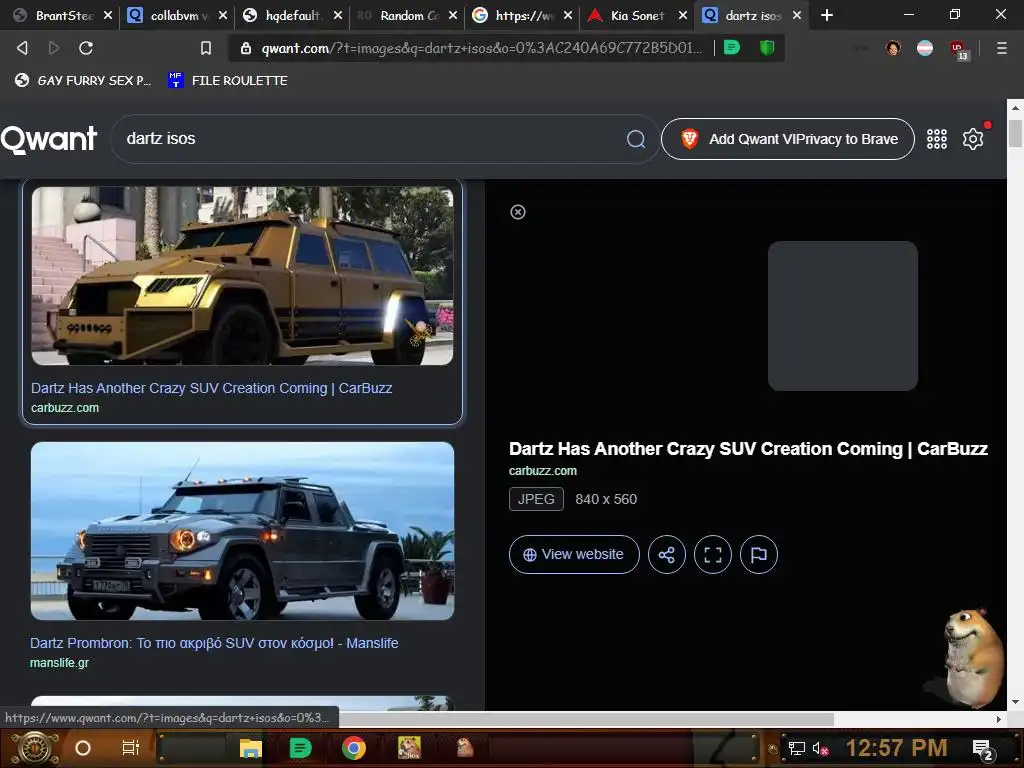The height and width of the screenshot is (768, 1024).
Task: Click the page scrollbar down arrow
Action: (1015, 702)
